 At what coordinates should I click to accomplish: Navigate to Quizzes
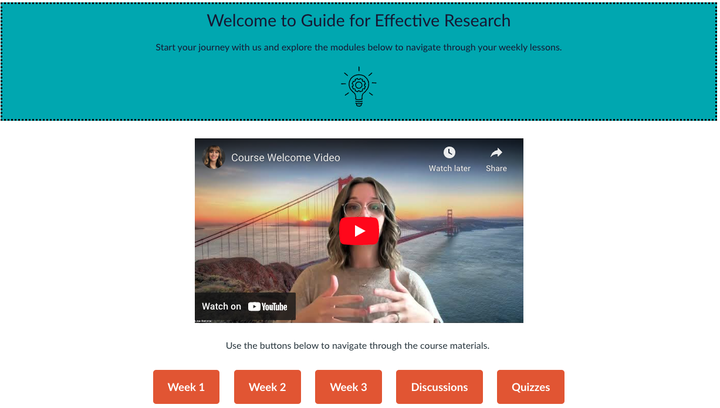click(x=530, y=387)
